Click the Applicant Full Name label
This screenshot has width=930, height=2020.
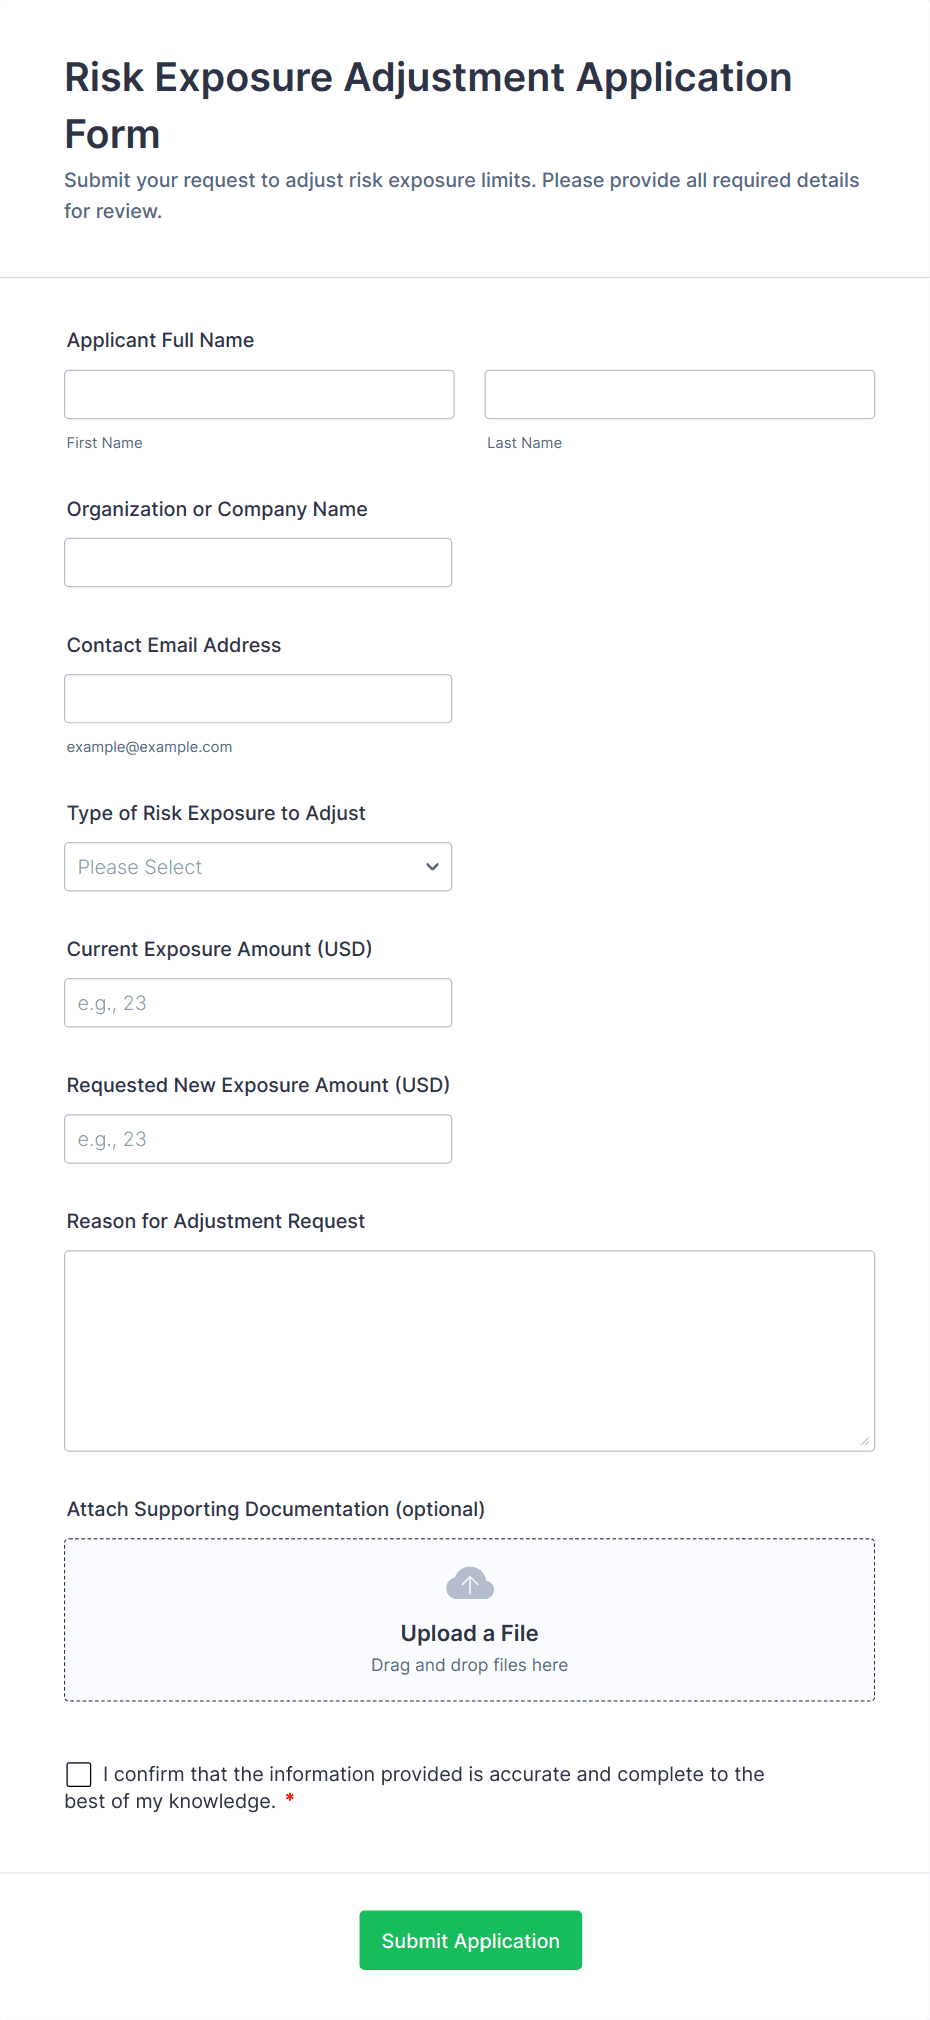point(160,340)
